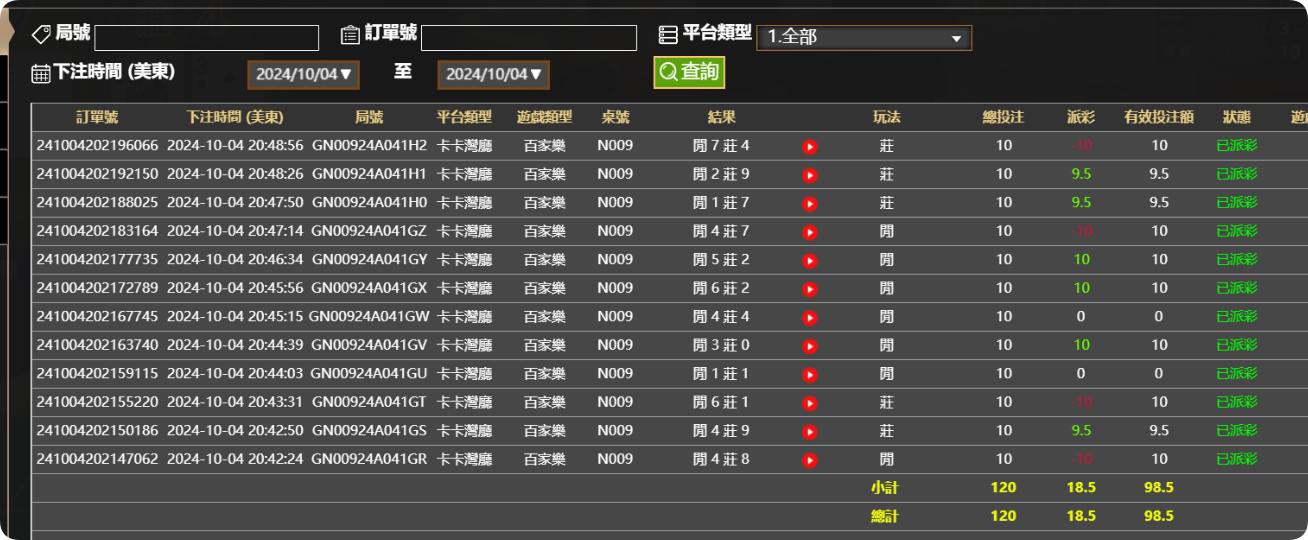Select order number 241004202163740
This screenshot has width=1308, height=540.
click(x=97, y=345)
